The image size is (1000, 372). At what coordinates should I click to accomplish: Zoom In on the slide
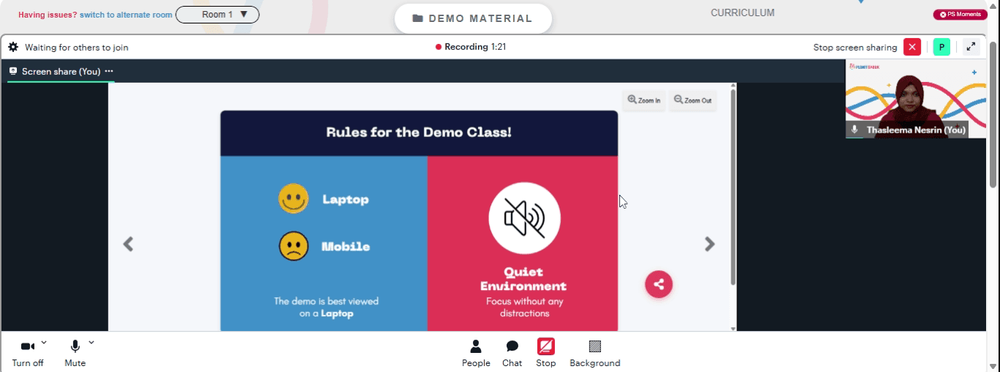(644, 100)
